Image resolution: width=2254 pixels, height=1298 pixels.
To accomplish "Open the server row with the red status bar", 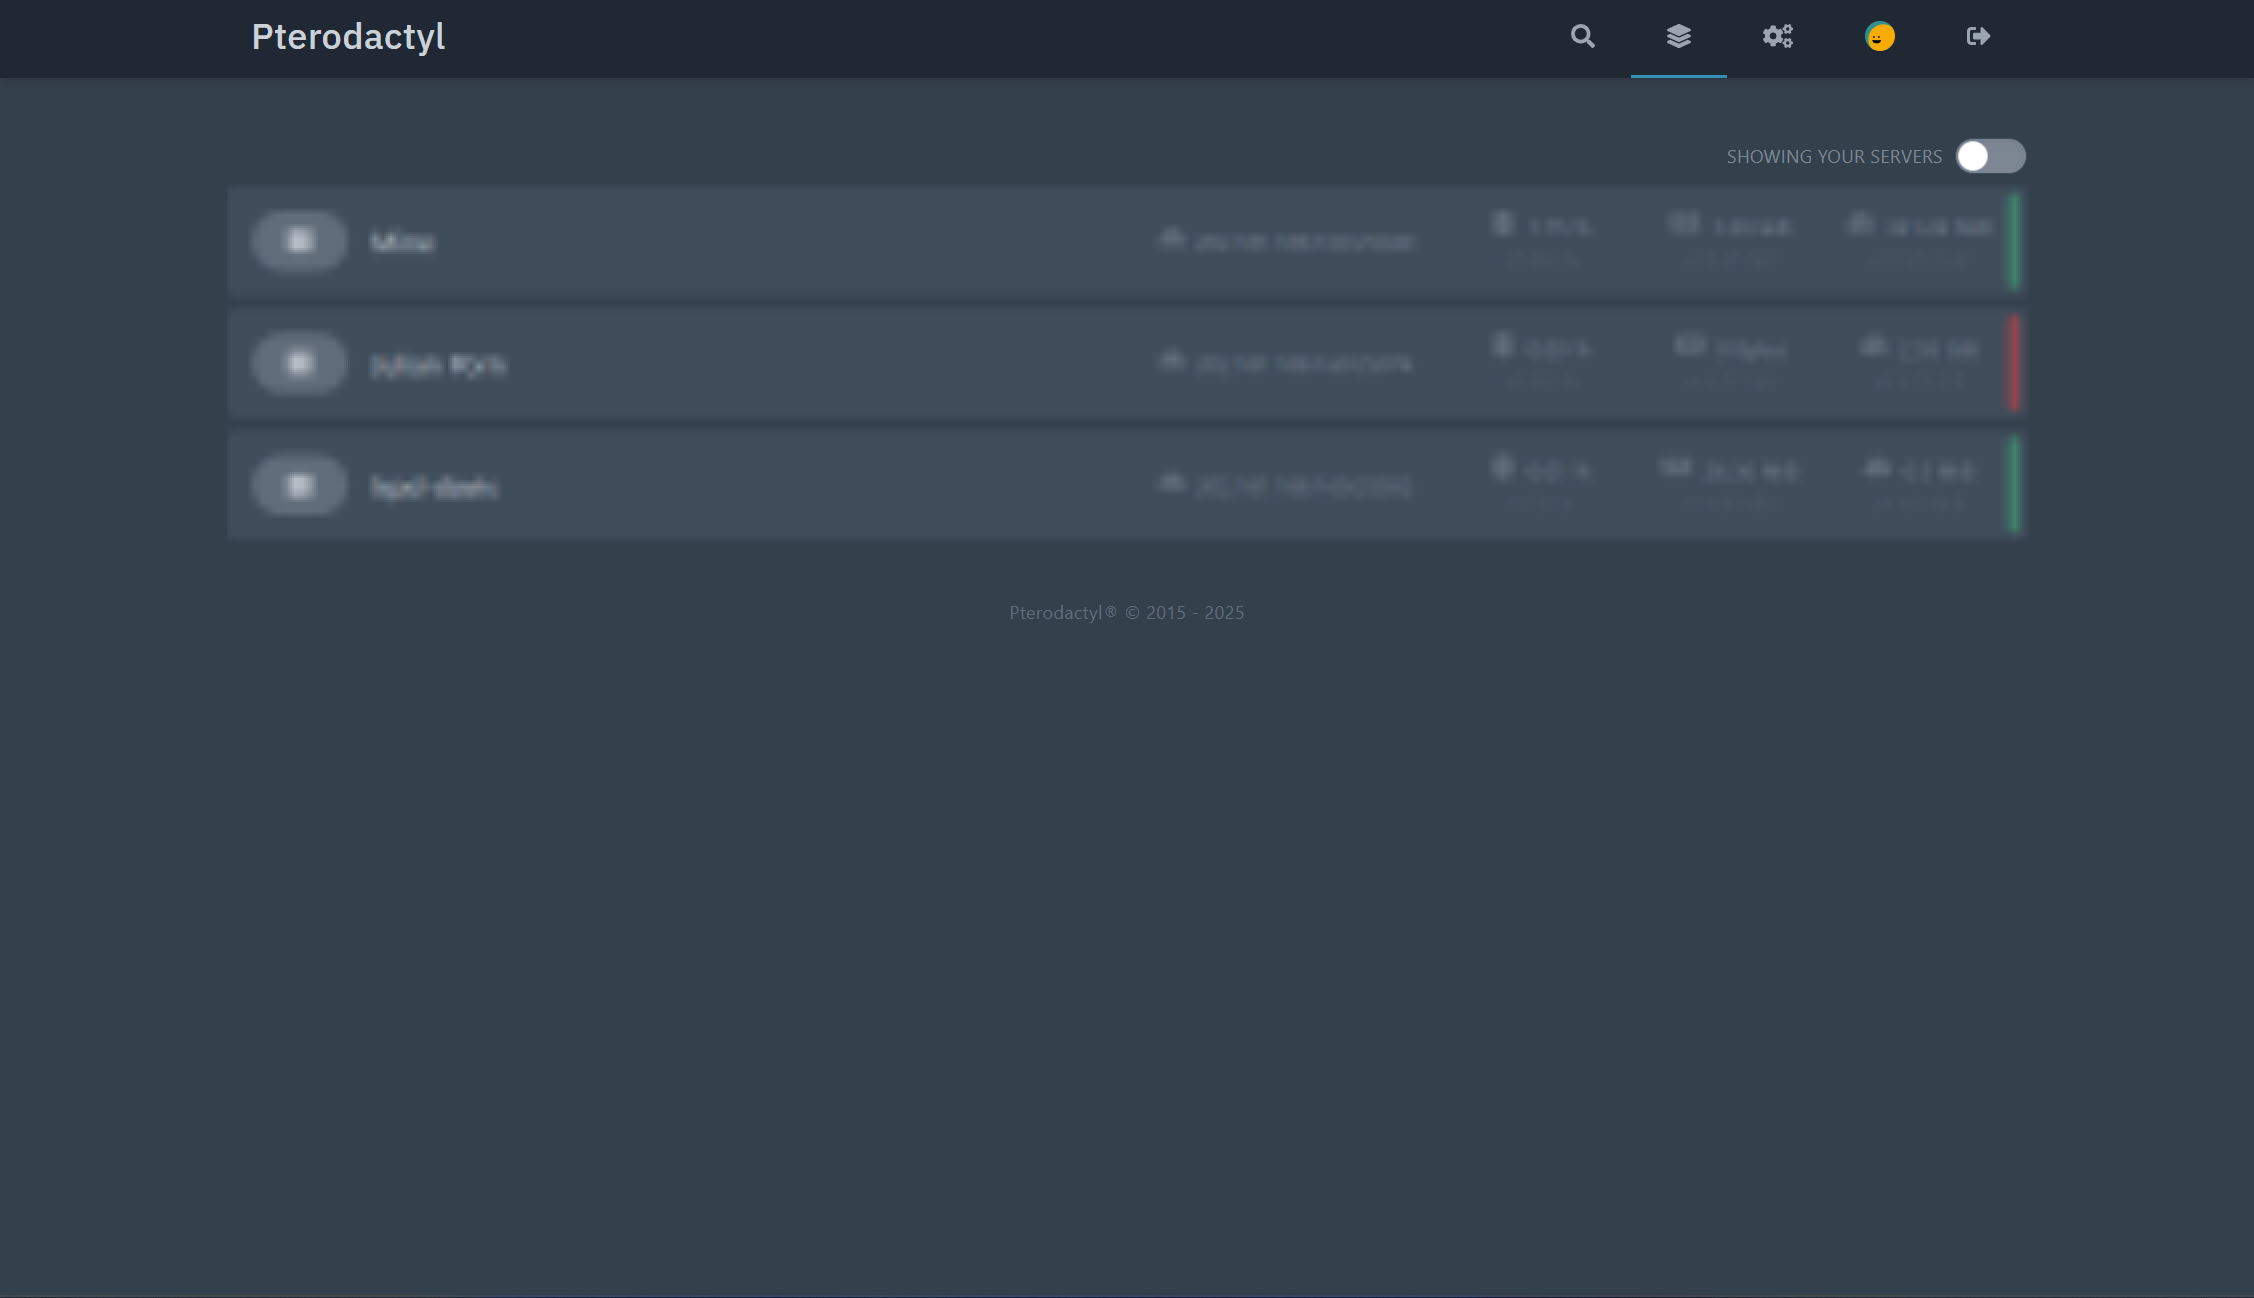I will tap(1126, 363).
